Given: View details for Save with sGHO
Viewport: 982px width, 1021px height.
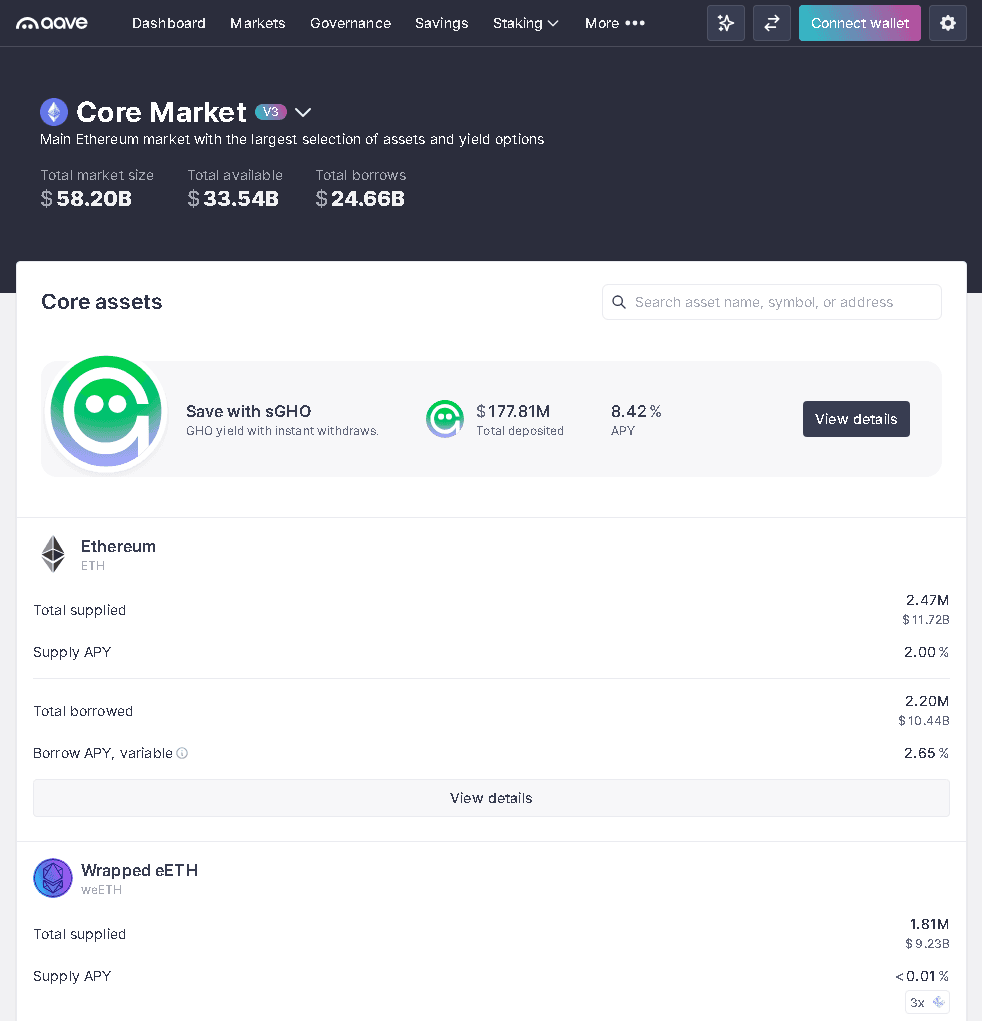Looking at the screenshot, I should click(856, 419).
